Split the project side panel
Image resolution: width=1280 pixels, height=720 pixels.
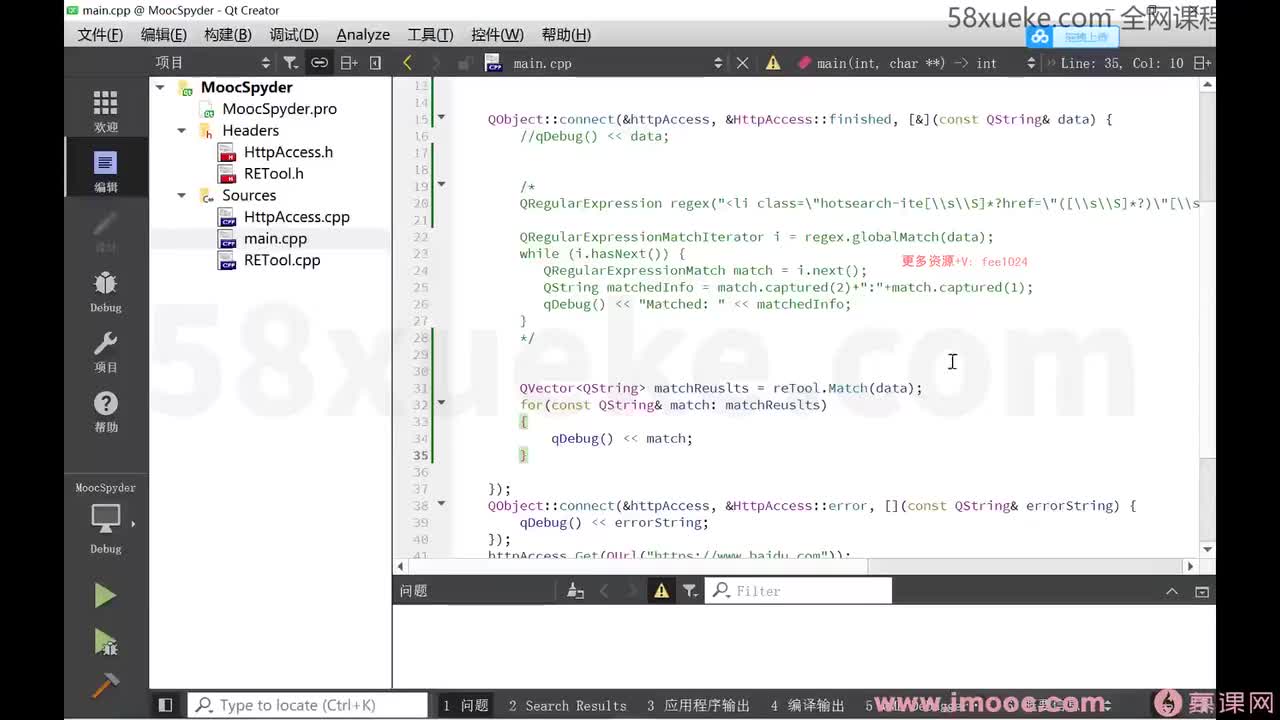click(348, 62)
